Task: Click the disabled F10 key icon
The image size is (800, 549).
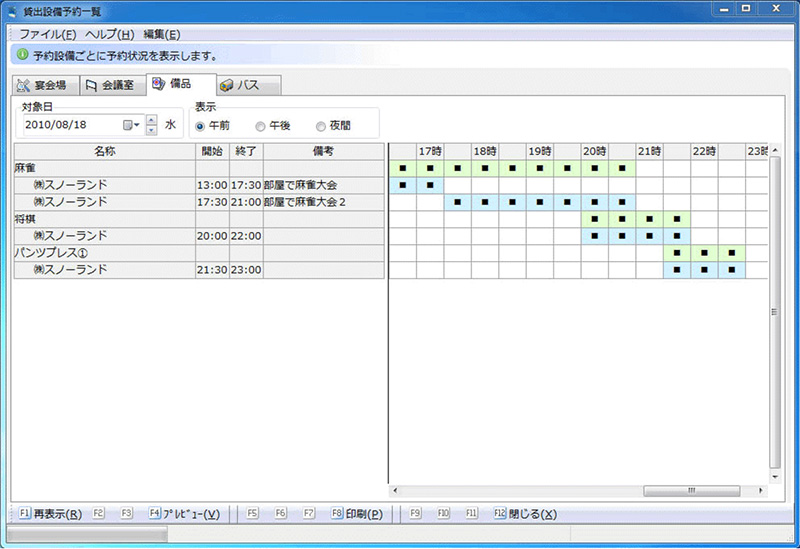Action: (x=443, y=513)
